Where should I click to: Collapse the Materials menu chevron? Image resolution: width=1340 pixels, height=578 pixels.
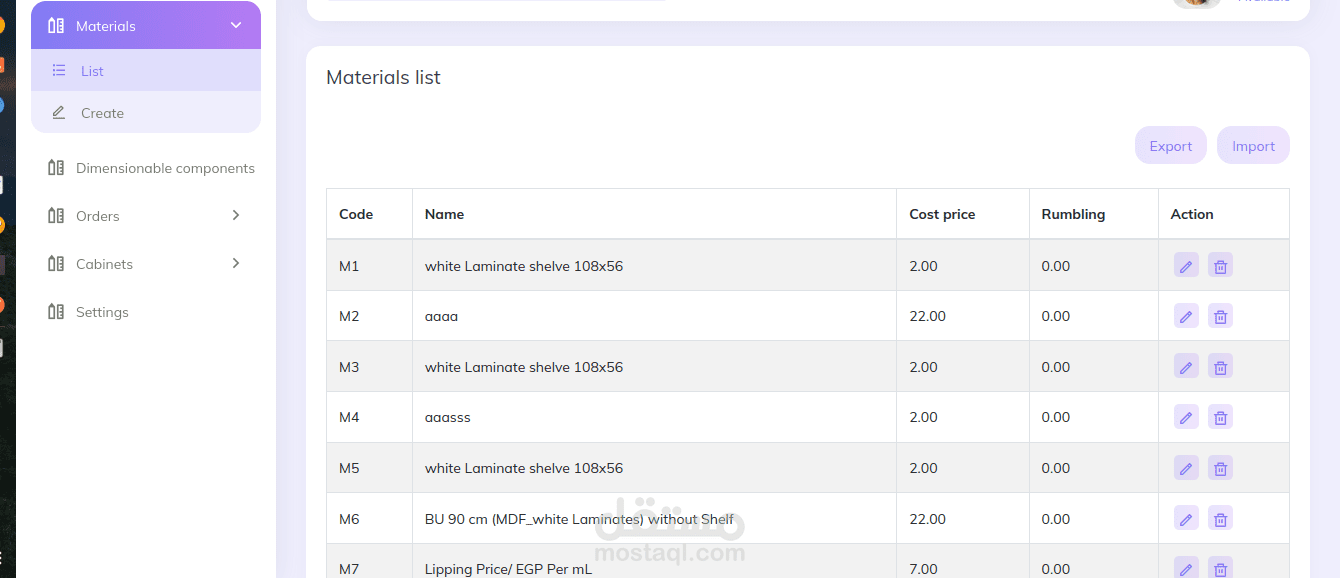tap(236, 26)
